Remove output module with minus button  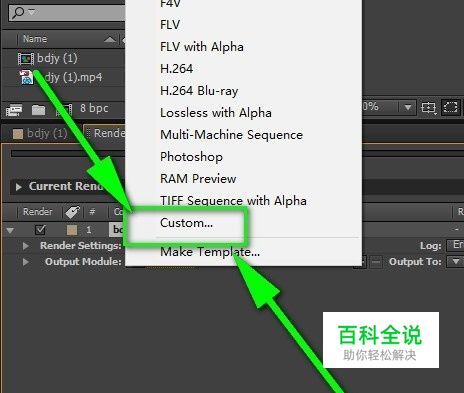376,262
